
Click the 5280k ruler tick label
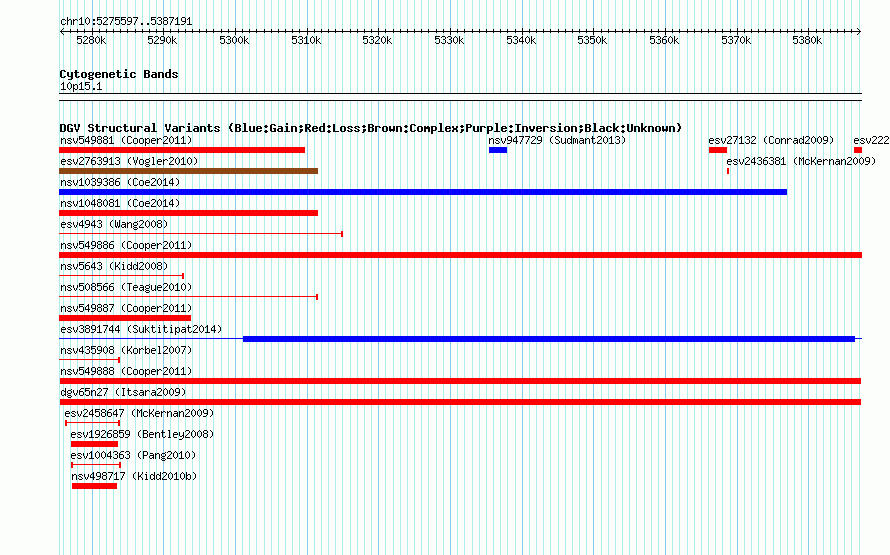91,40
